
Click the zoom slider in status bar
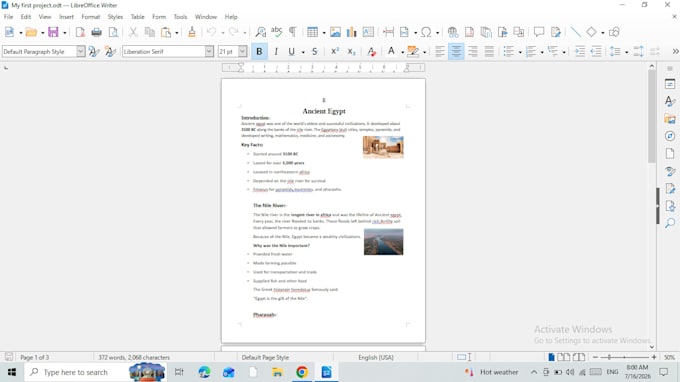624,357
